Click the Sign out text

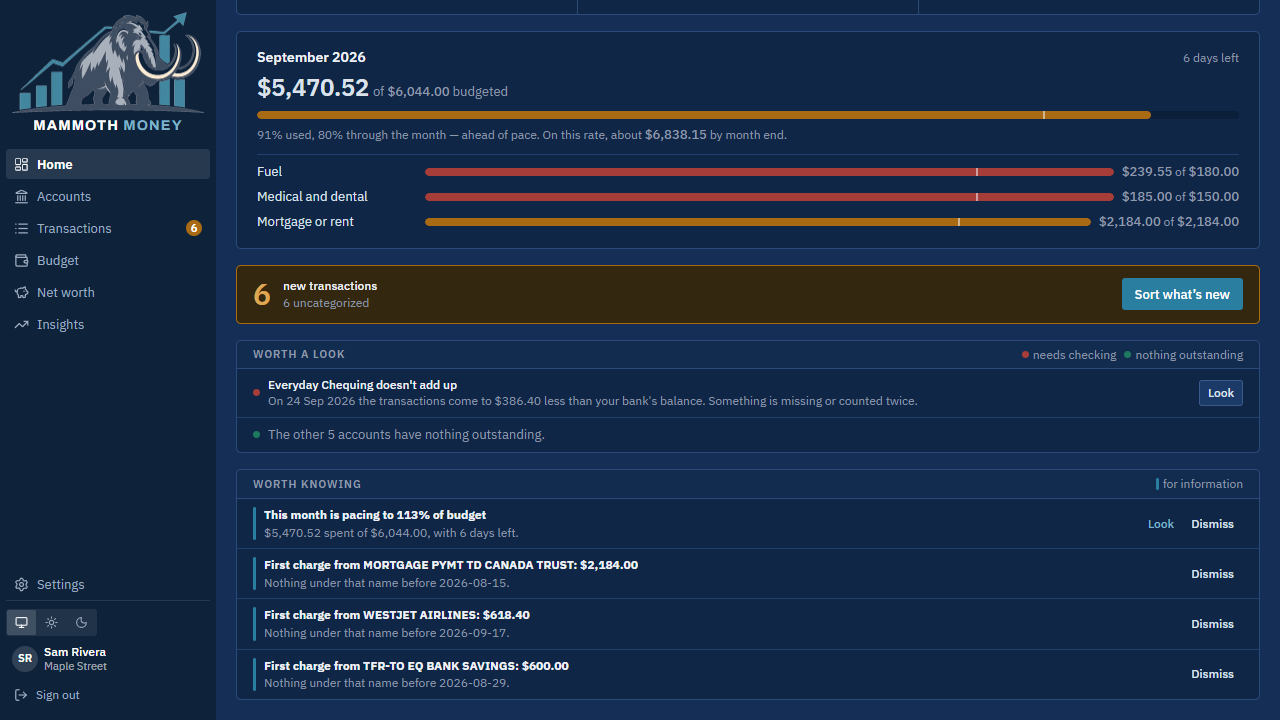(x=58, y=695)
